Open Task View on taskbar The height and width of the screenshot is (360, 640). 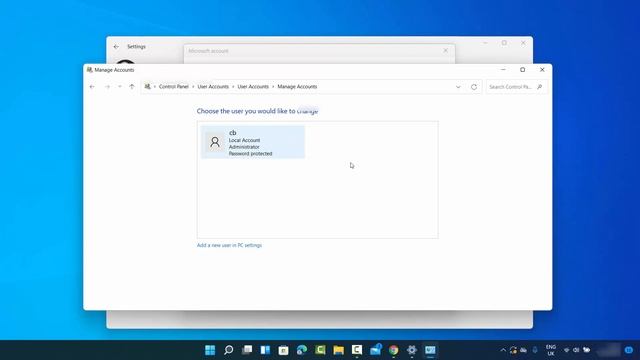click(x=247, y=350)
